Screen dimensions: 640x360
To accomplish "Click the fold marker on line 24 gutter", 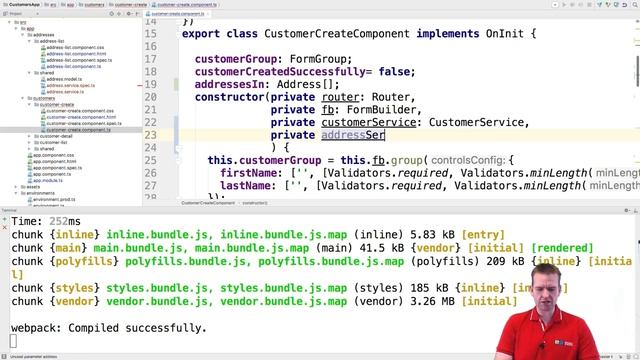I will coord(178,148).
